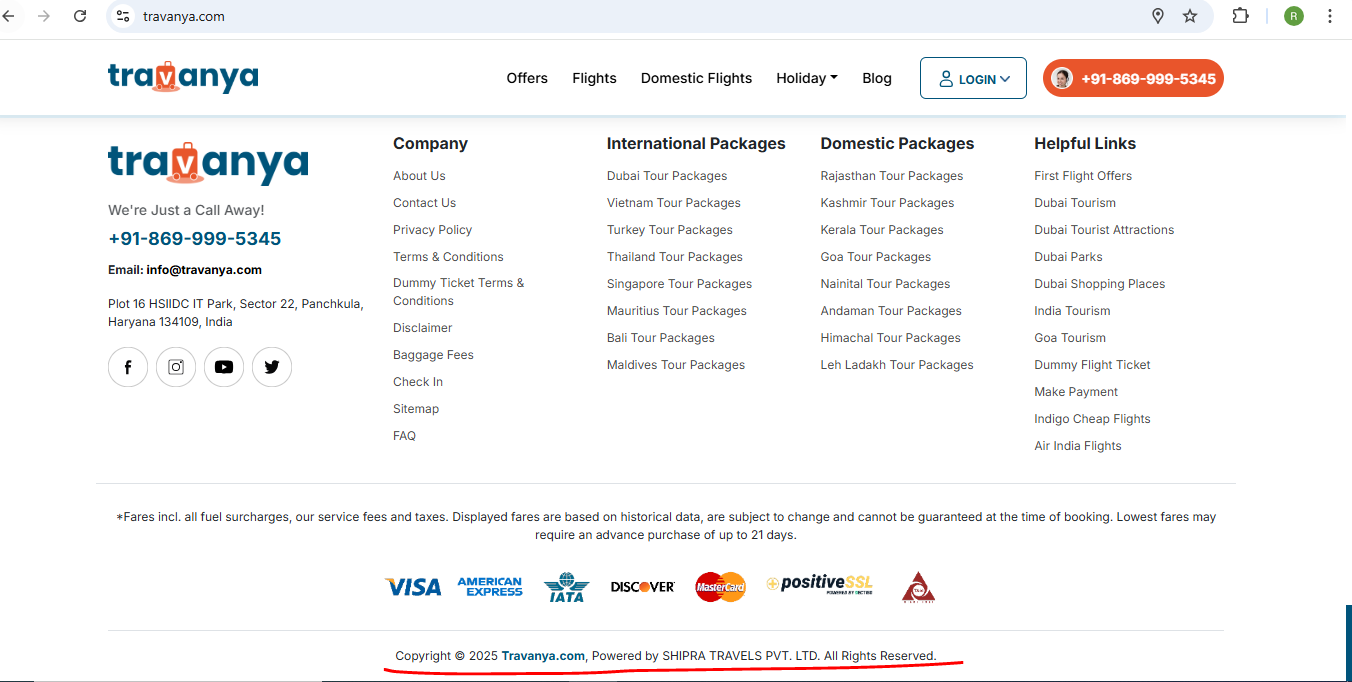This screenshot has height=682, width=1352.
Task: Open Indigo Cheap Flights link
Action: [1092, 419]
